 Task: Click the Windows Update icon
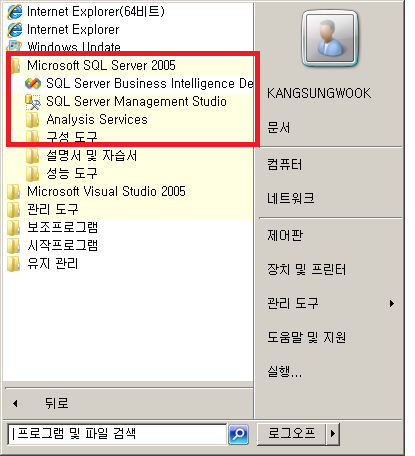[15, 46]
